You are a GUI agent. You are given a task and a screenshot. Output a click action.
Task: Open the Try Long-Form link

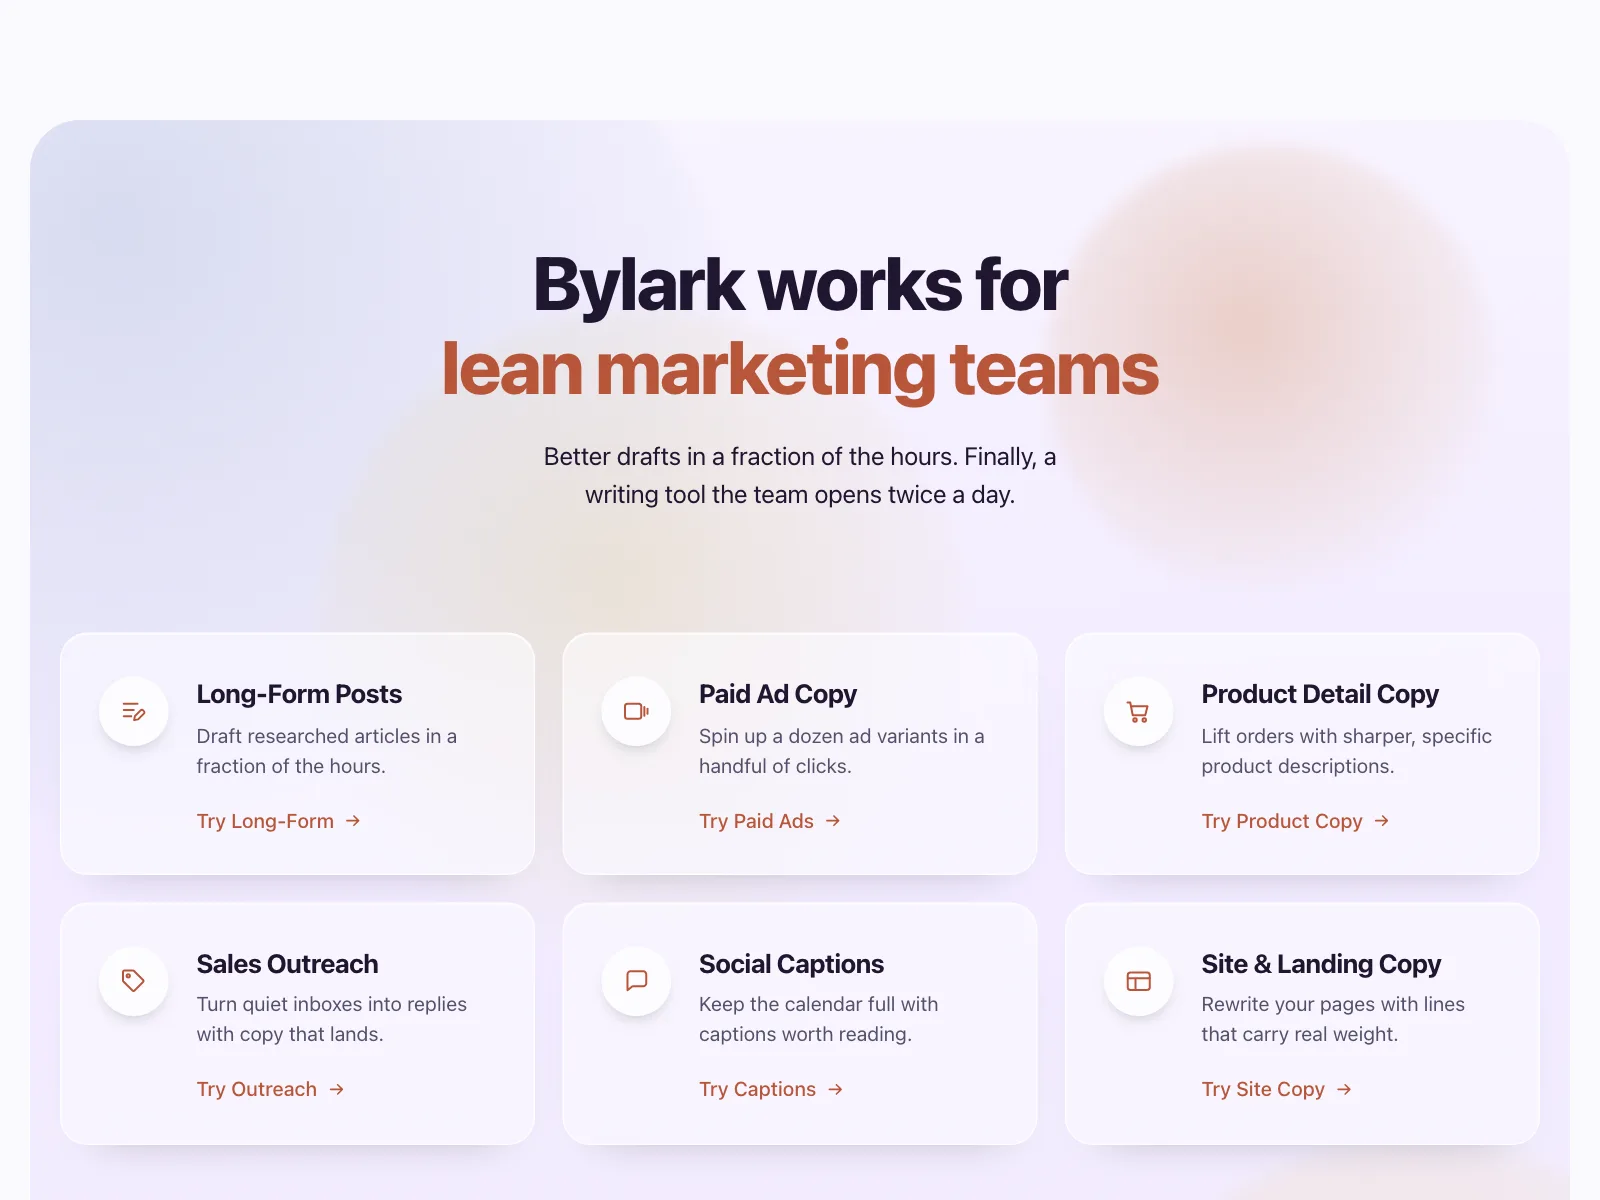(x=279, y=821)
